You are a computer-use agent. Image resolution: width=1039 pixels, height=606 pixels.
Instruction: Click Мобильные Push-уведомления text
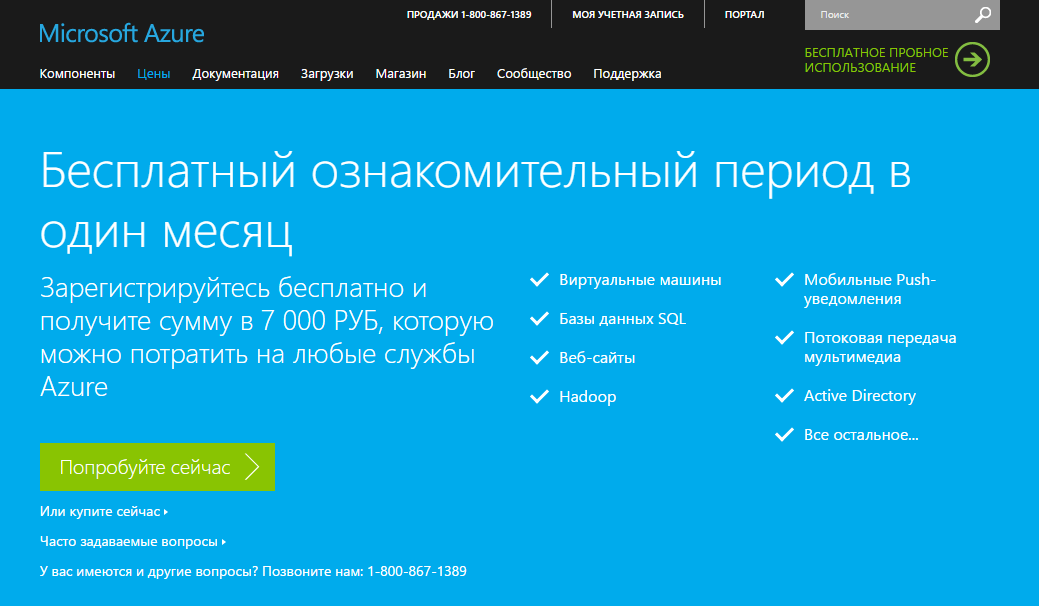tap(869, 289)
